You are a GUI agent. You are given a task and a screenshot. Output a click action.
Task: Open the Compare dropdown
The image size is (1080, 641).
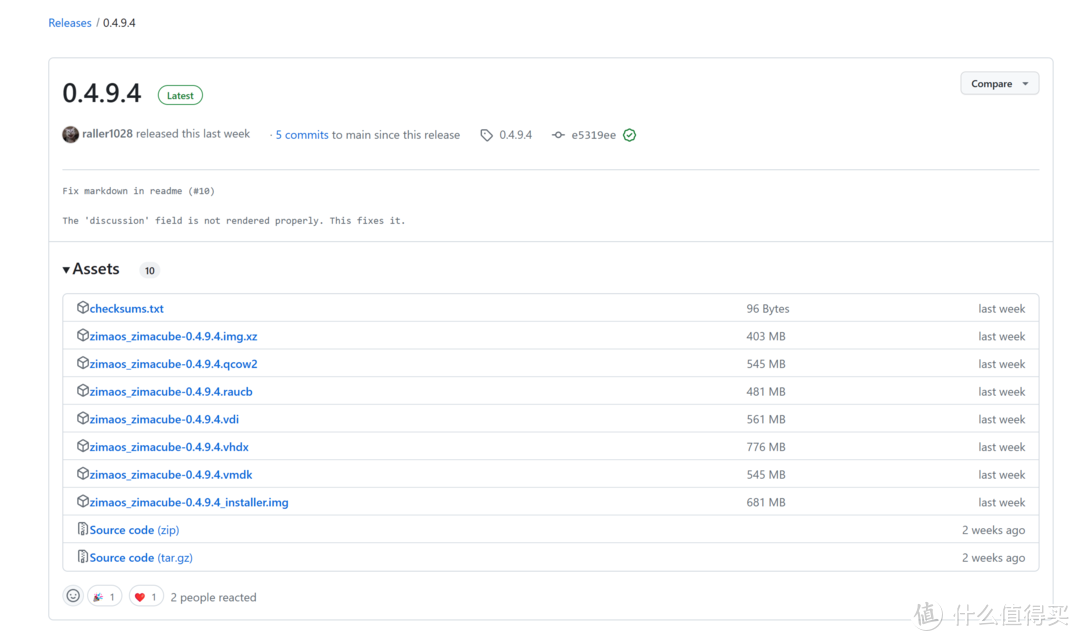(999, 84)
